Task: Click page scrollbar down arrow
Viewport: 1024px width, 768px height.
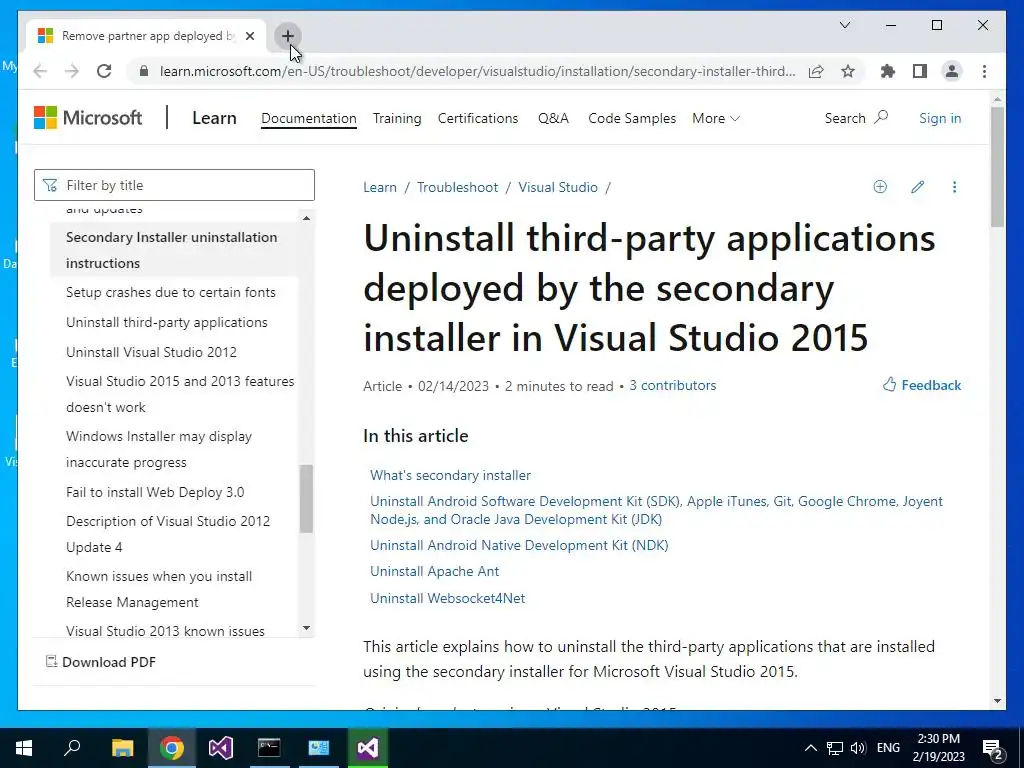Action: [997, 701]
